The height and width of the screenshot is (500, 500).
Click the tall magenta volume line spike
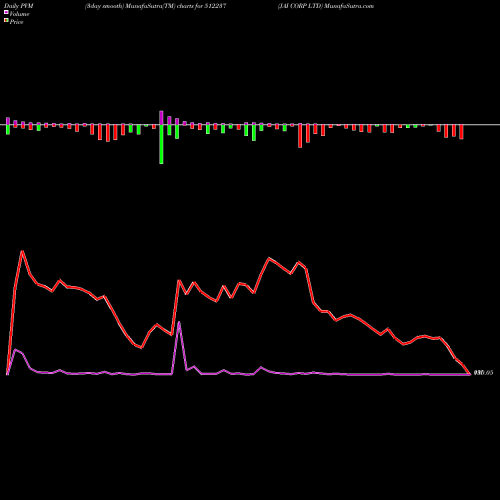(179, 322)
